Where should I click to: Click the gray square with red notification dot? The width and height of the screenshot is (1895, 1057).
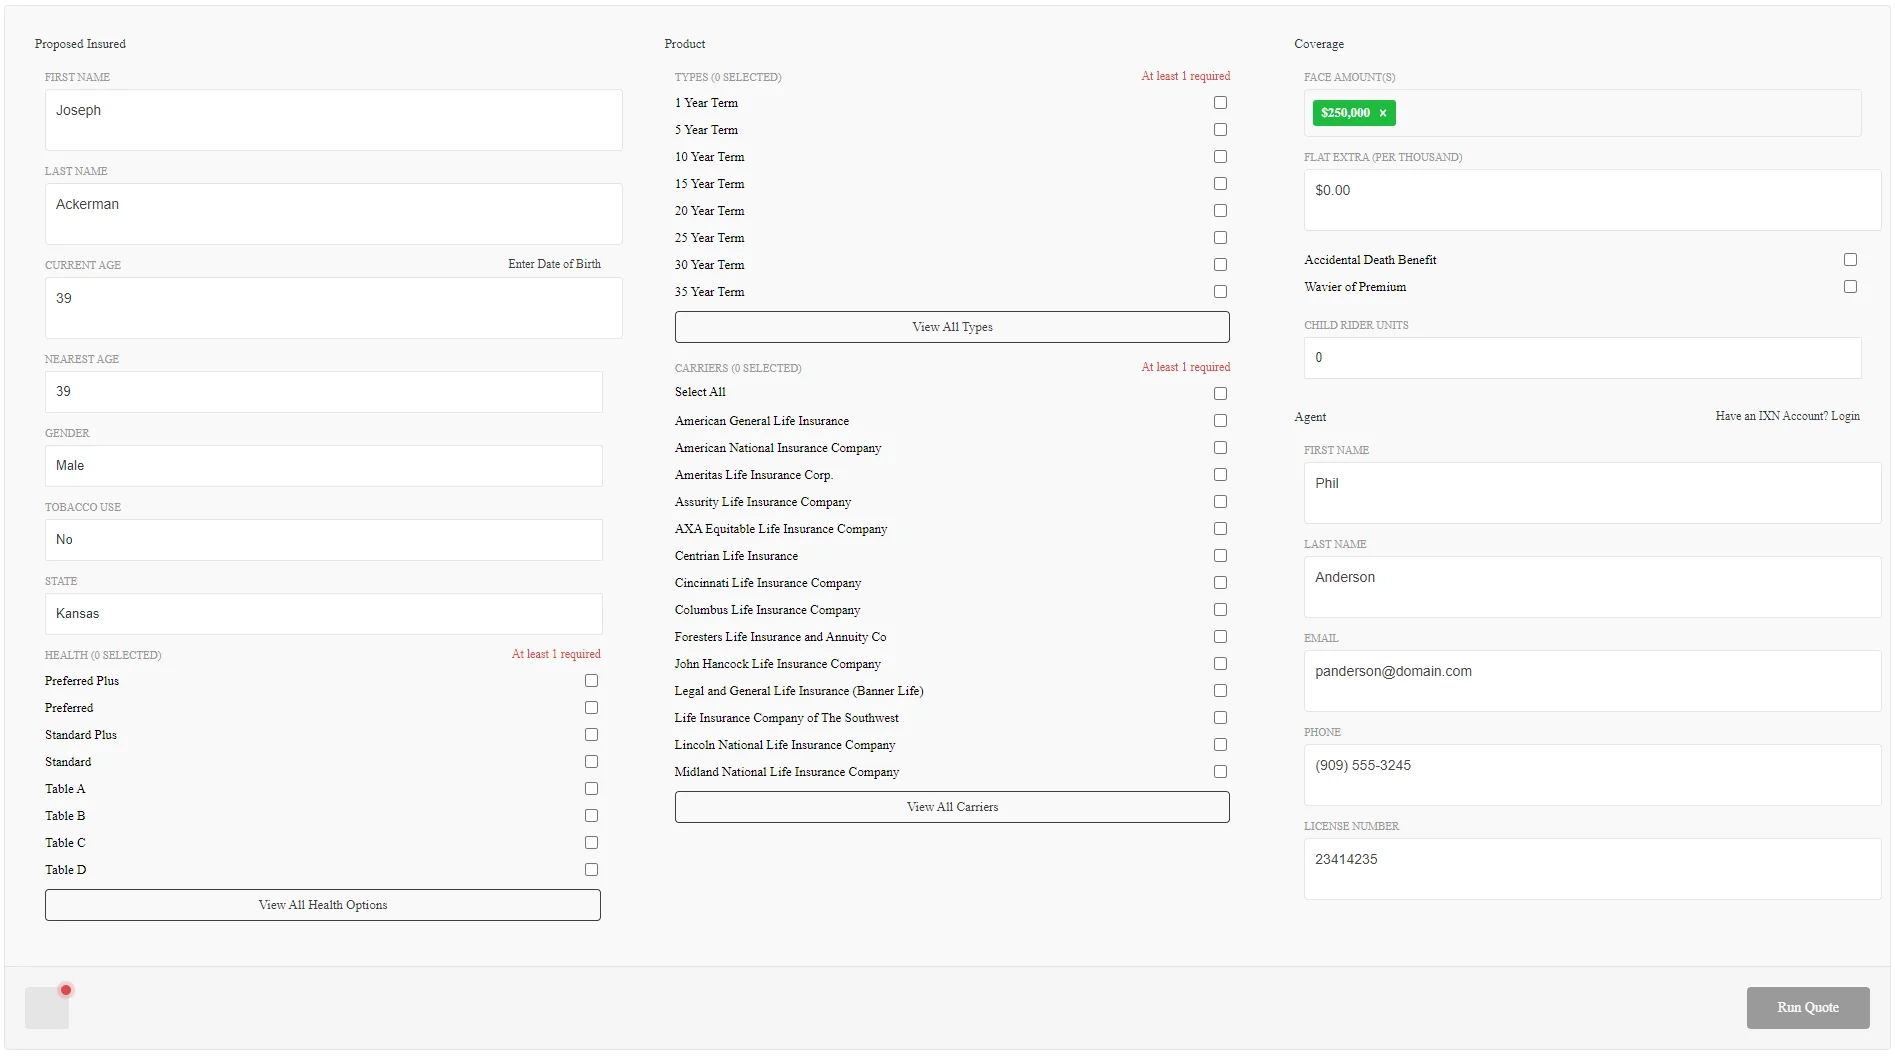[x=47, y=1007]
